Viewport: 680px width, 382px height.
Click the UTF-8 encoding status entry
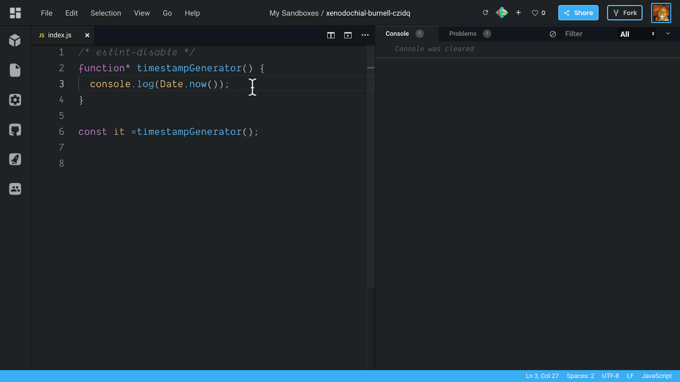pos(610,376)
